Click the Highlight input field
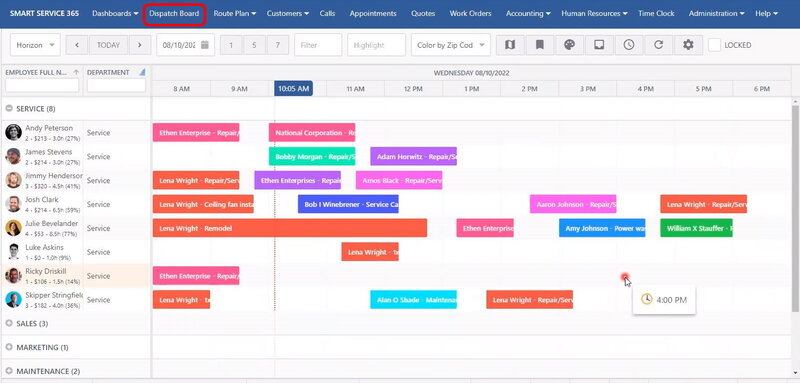Viewport: 800px width, 383px height. (x=377, y=45)
